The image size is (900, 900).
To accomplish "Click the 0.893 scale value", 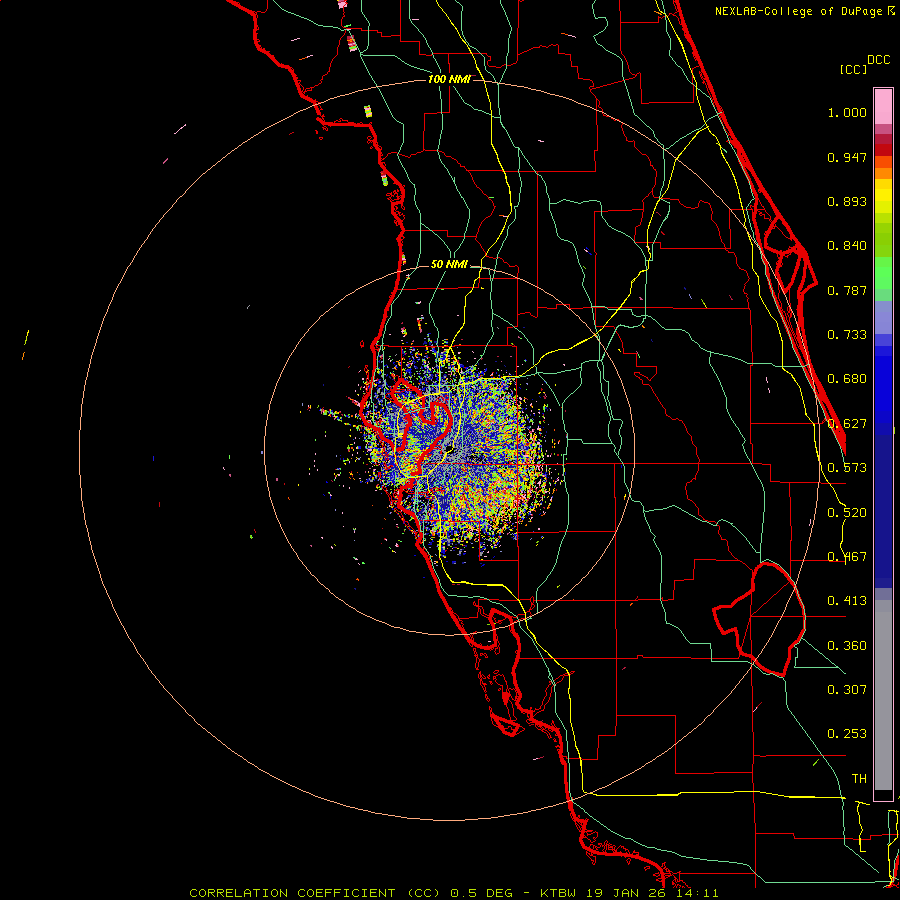I will [847, 201].
